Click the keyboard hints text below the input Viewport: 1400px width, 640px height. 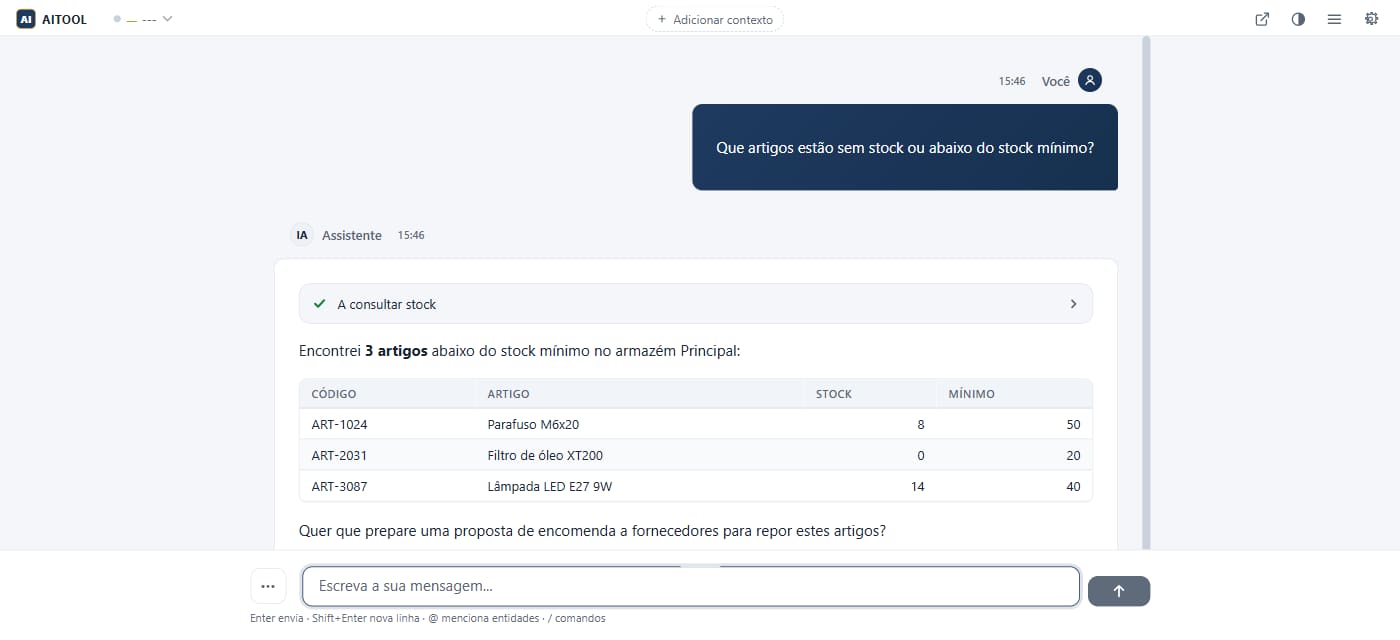428,618
